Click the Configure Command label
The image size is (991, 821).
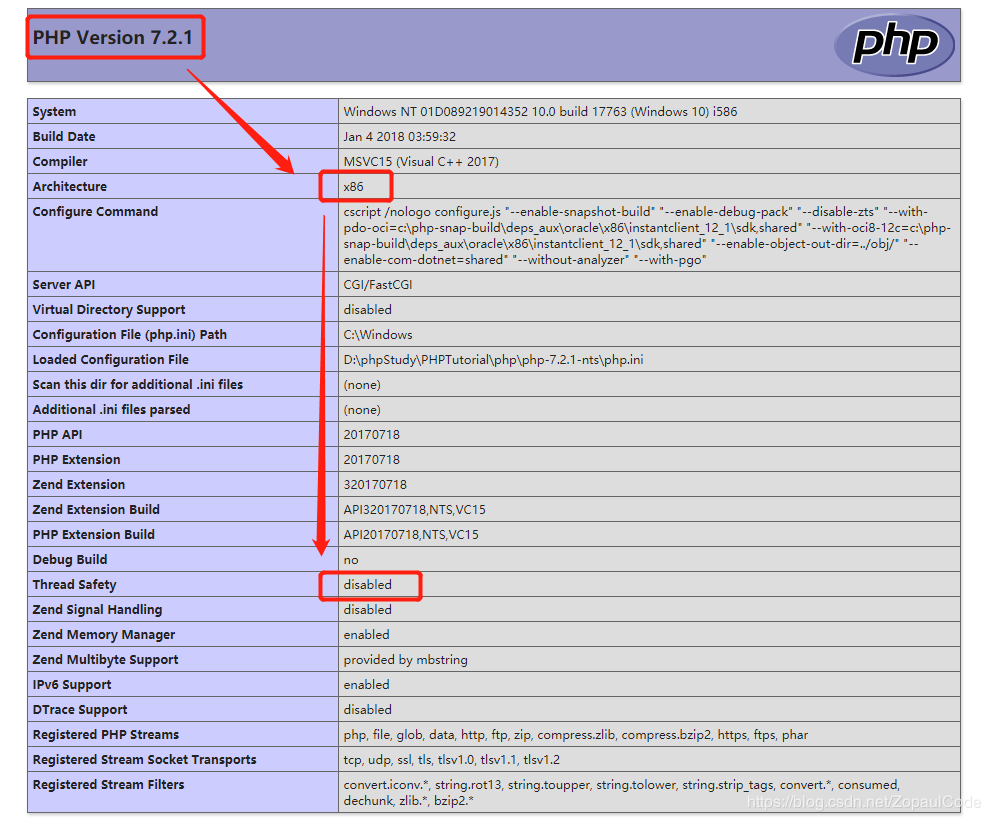pos(95,212)
